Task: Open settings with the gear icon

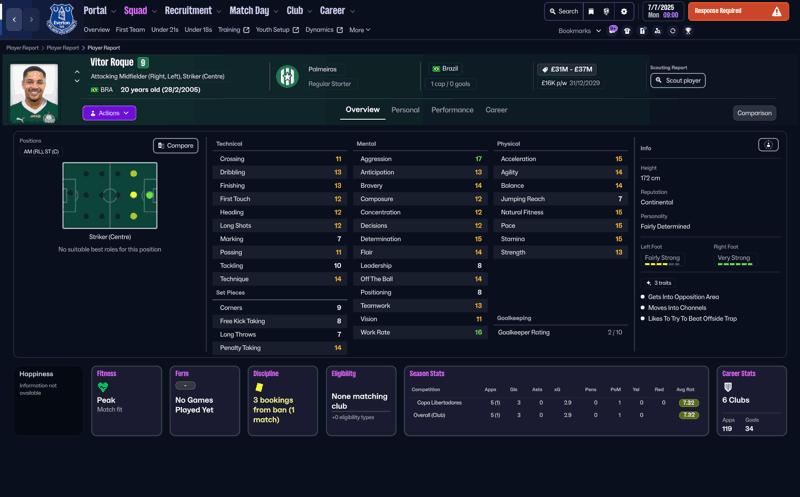Action: click(623, 11)
